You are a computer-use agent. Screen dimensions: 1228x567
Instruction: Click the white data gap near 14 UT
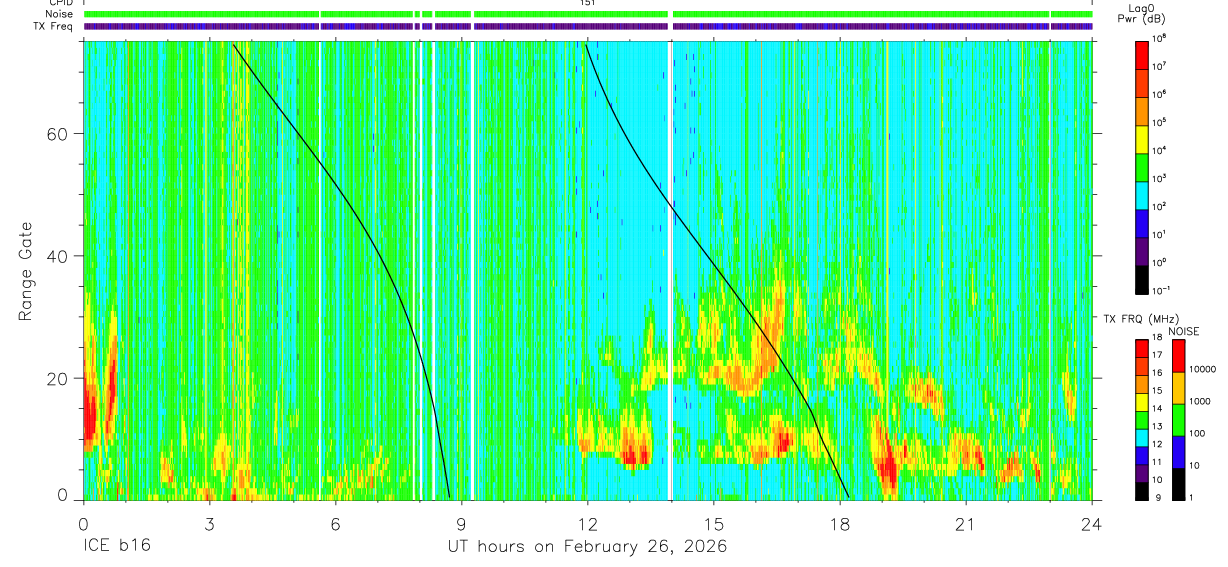(670, 270)
